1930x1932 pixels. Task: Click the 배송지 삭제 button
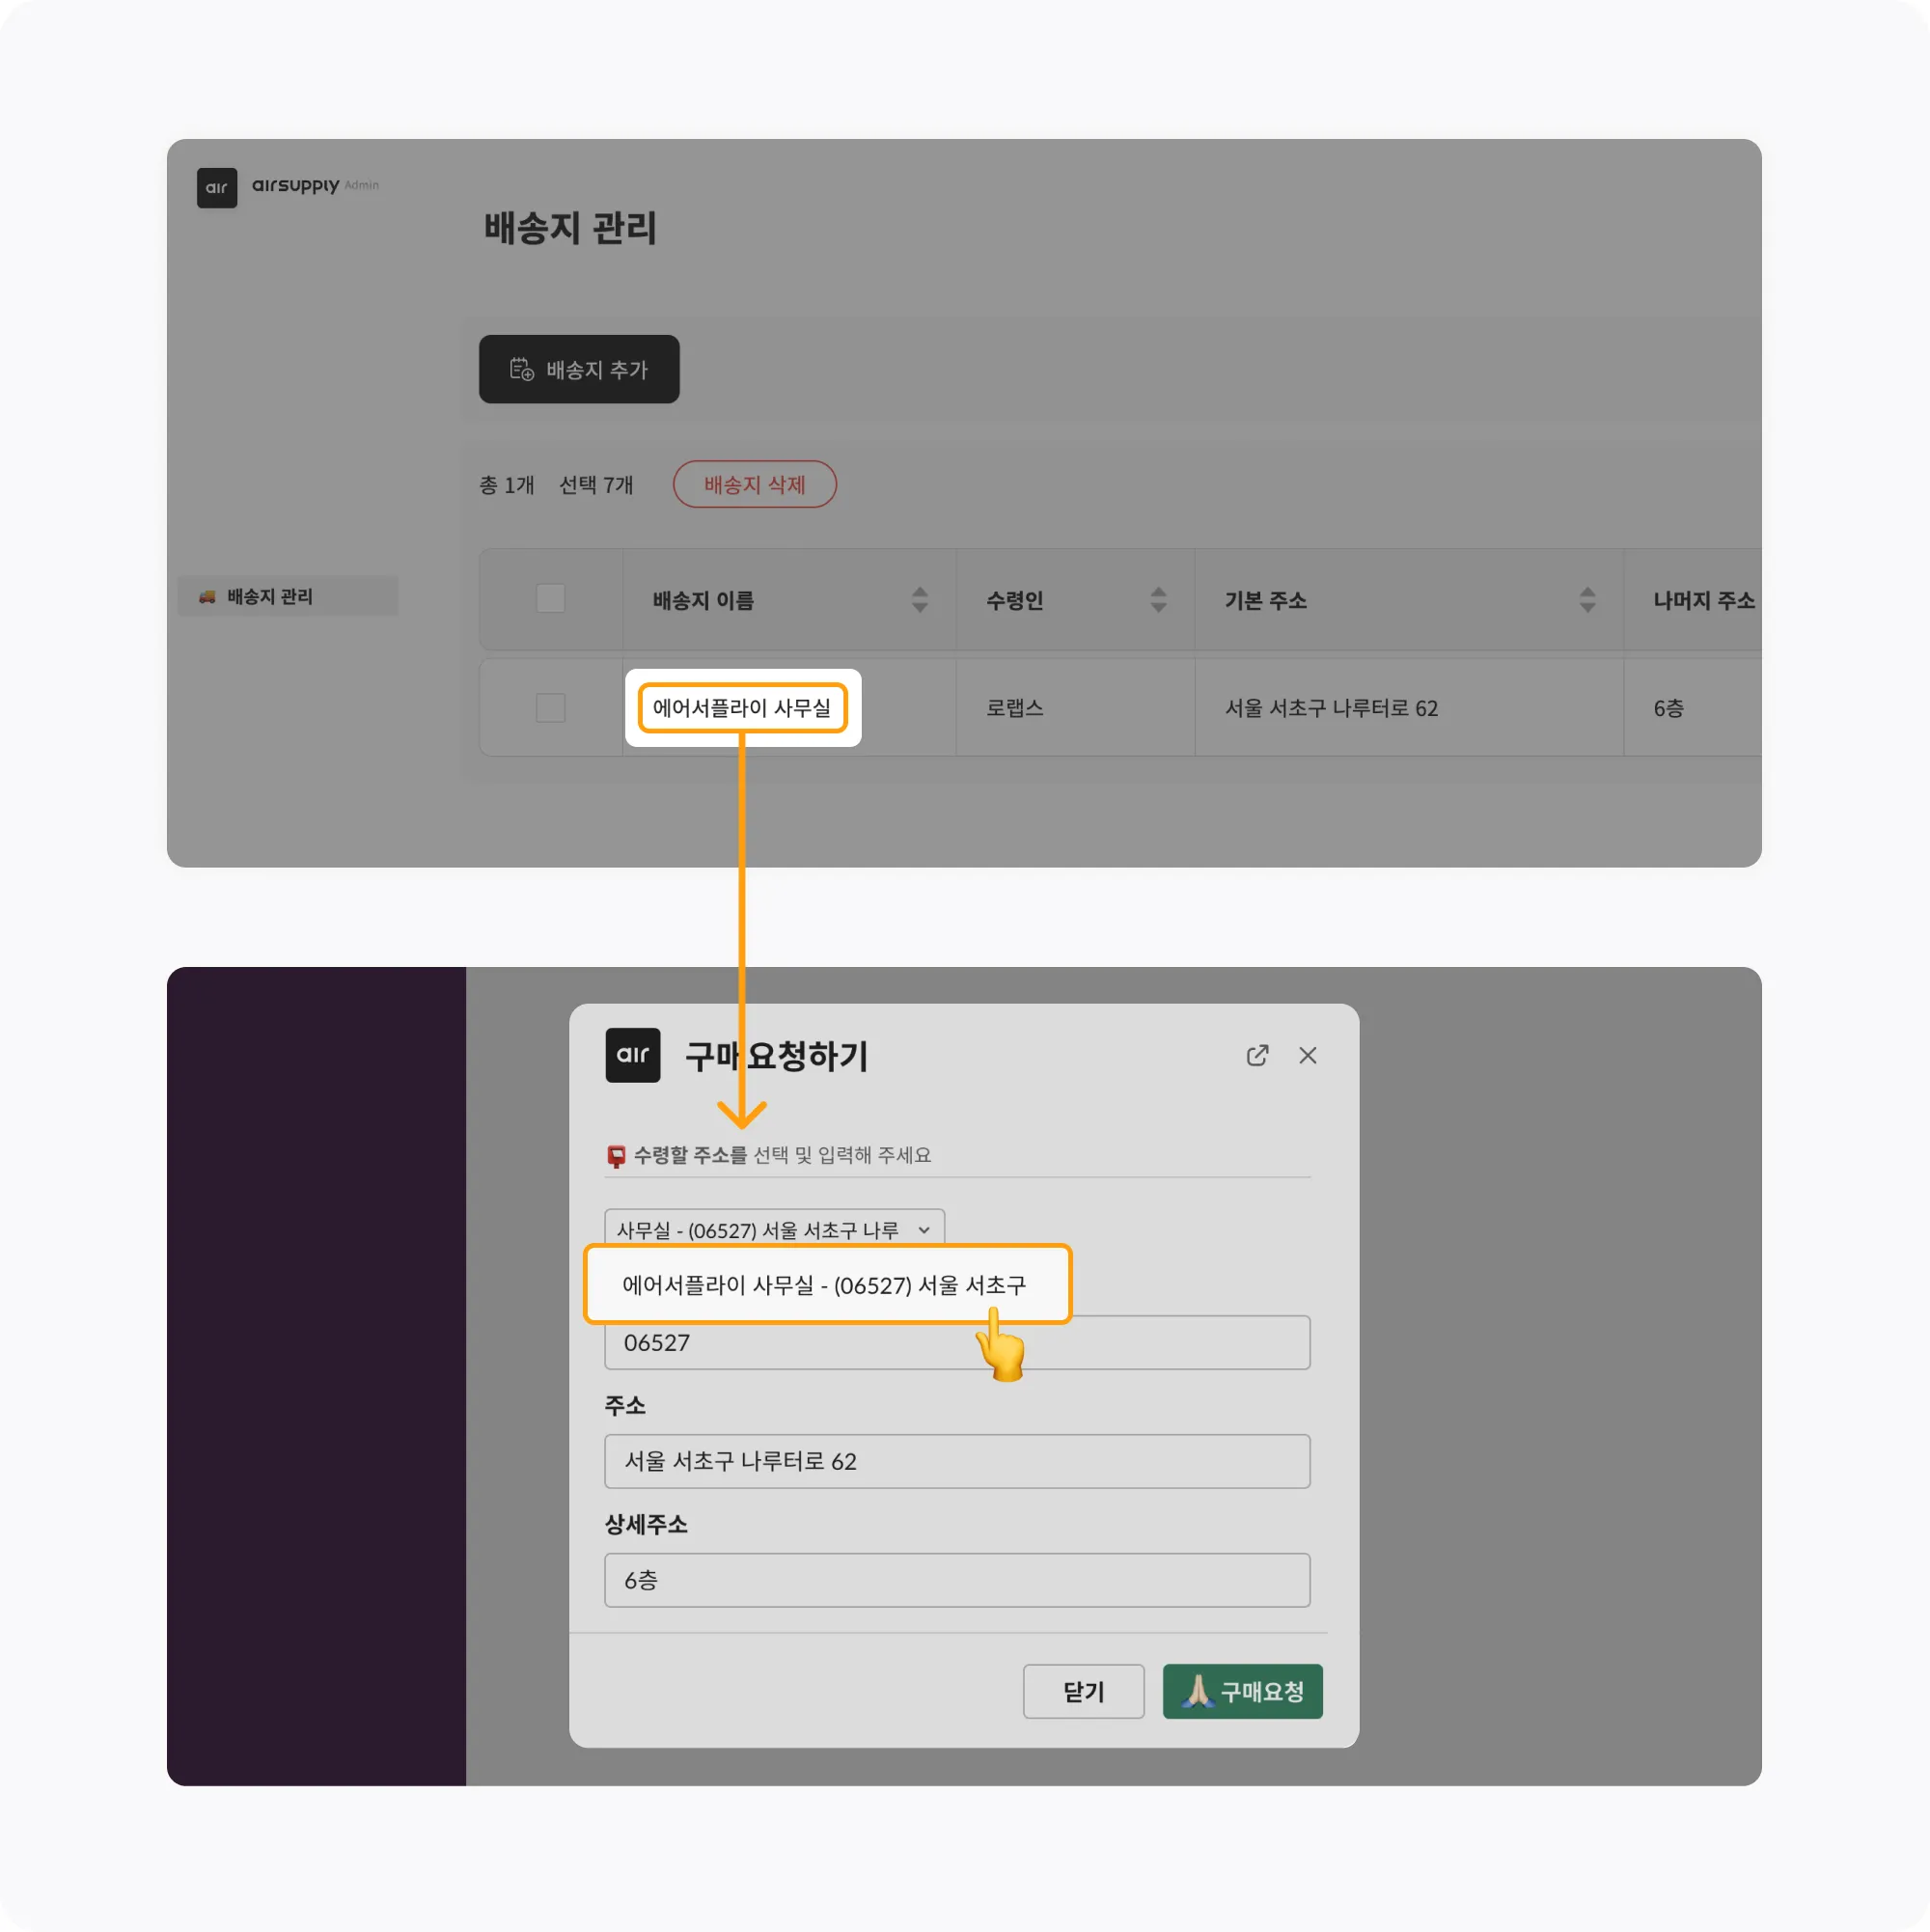(754, 484)
